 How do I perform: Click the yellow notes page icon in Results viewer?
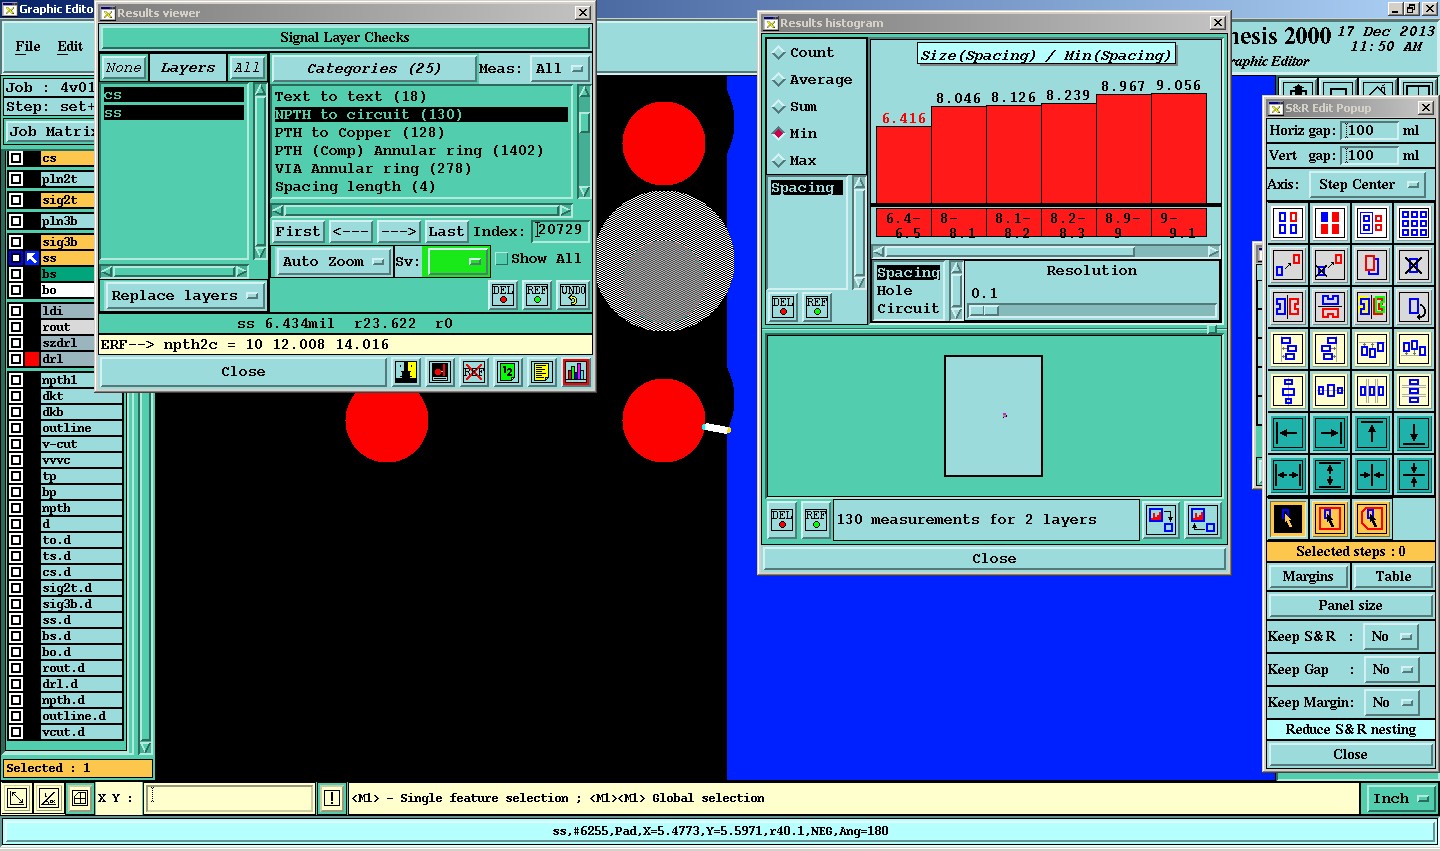pos(541,372)
